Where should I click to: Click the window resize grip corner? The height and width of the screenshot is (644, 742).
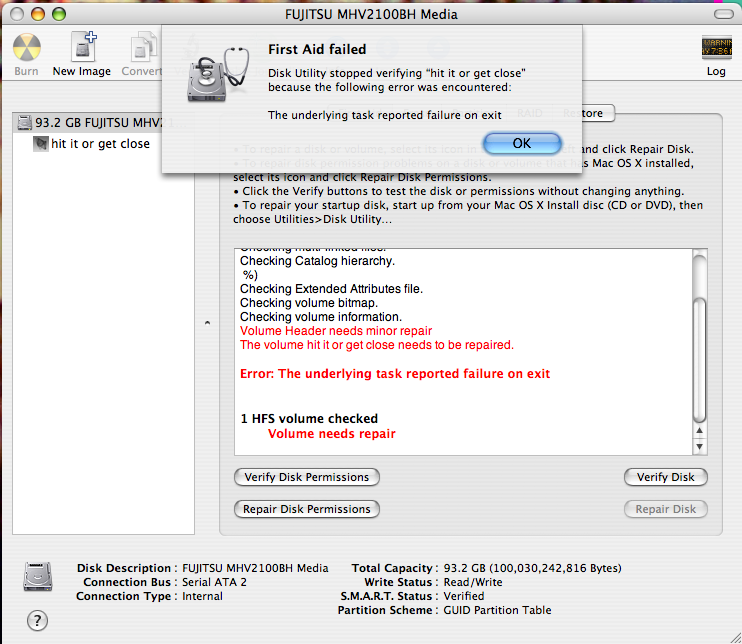tap(735, 637)
